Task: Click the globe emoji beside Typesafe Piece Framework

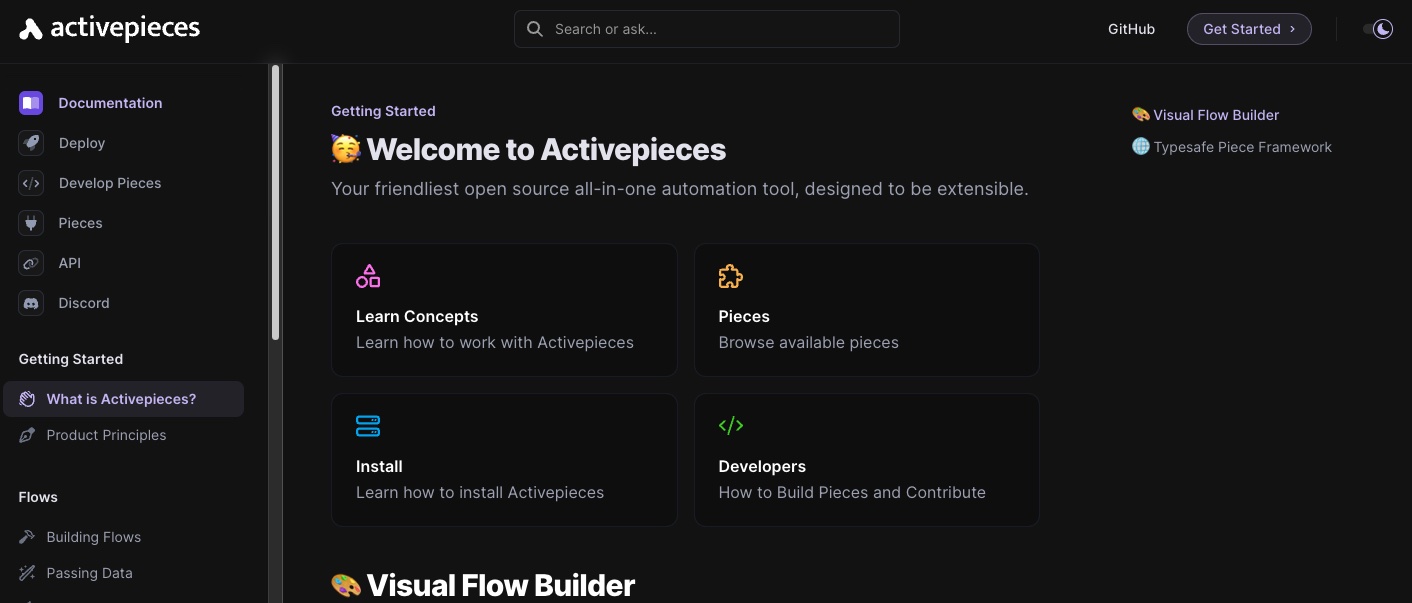Action: tap(1140, 147)
